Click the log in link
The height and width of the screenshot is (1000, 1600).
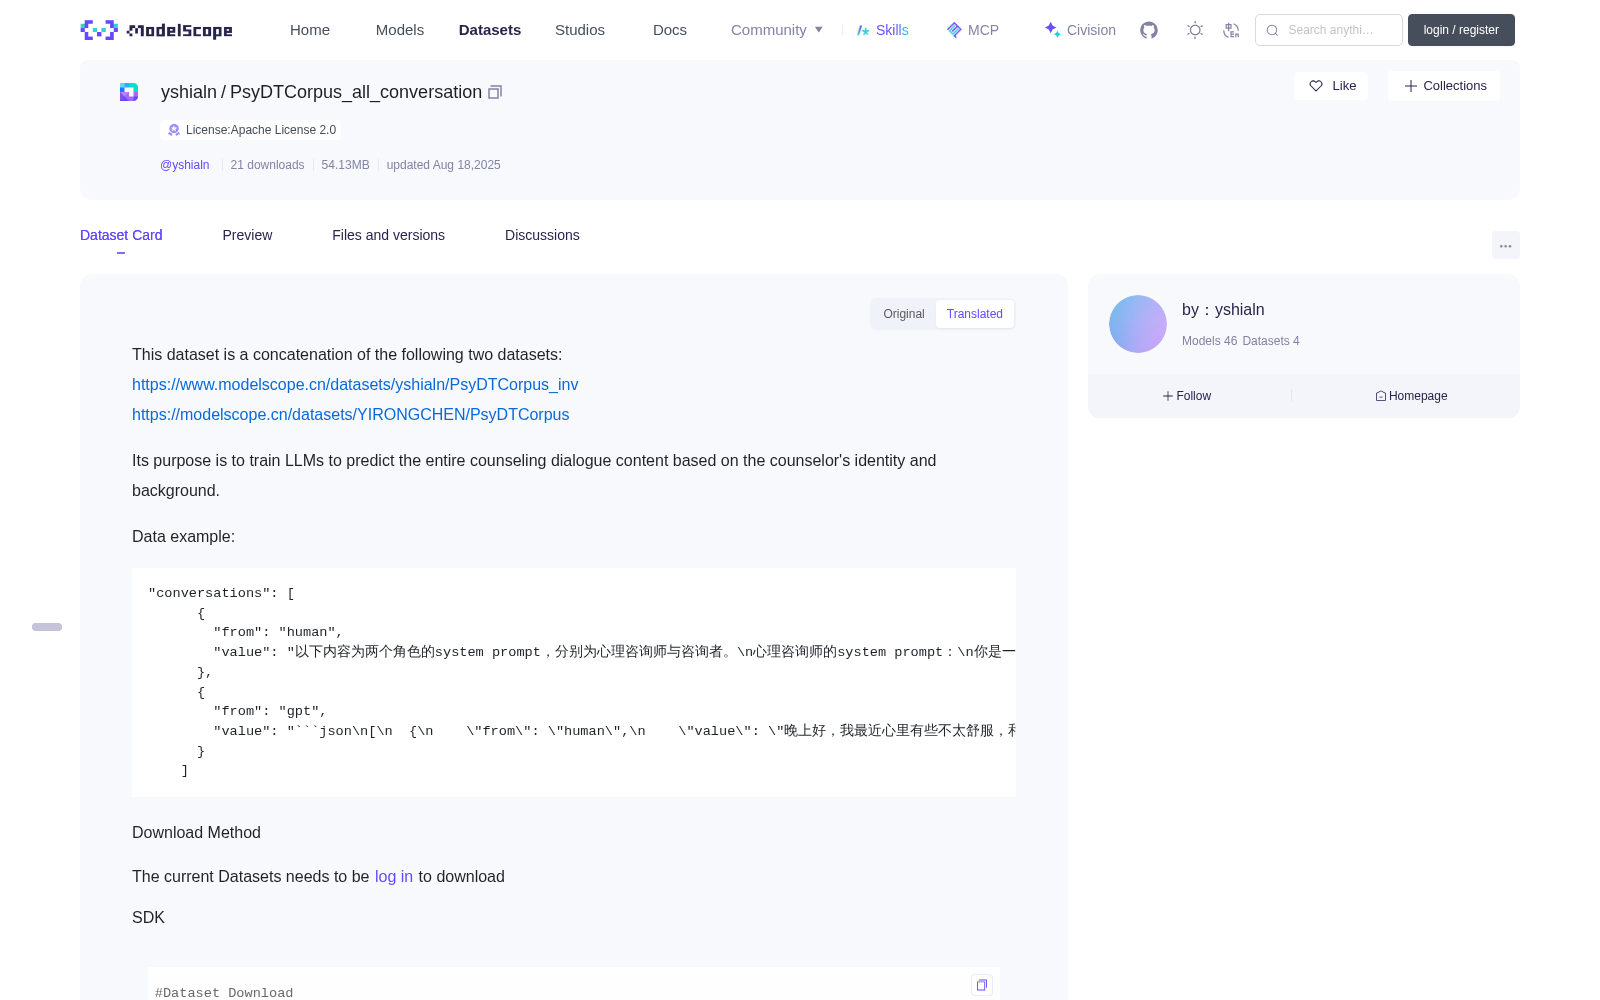(x=394, y=877)
